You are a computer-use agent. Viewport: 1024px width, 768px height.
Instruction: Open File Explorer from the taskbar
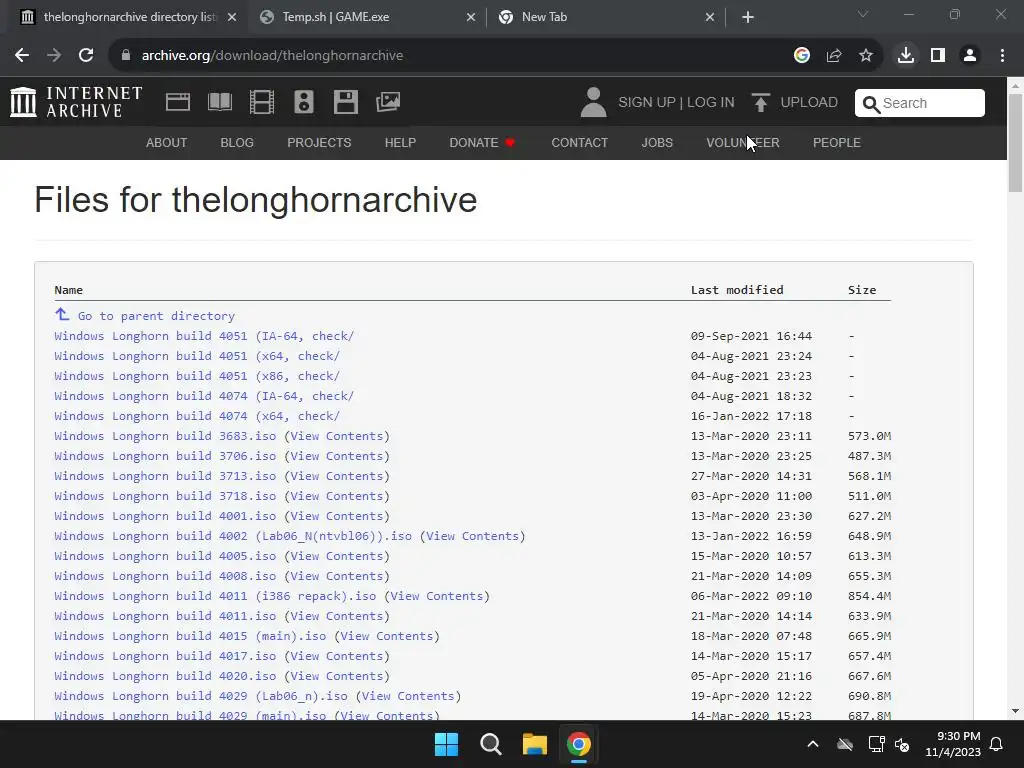534,744
